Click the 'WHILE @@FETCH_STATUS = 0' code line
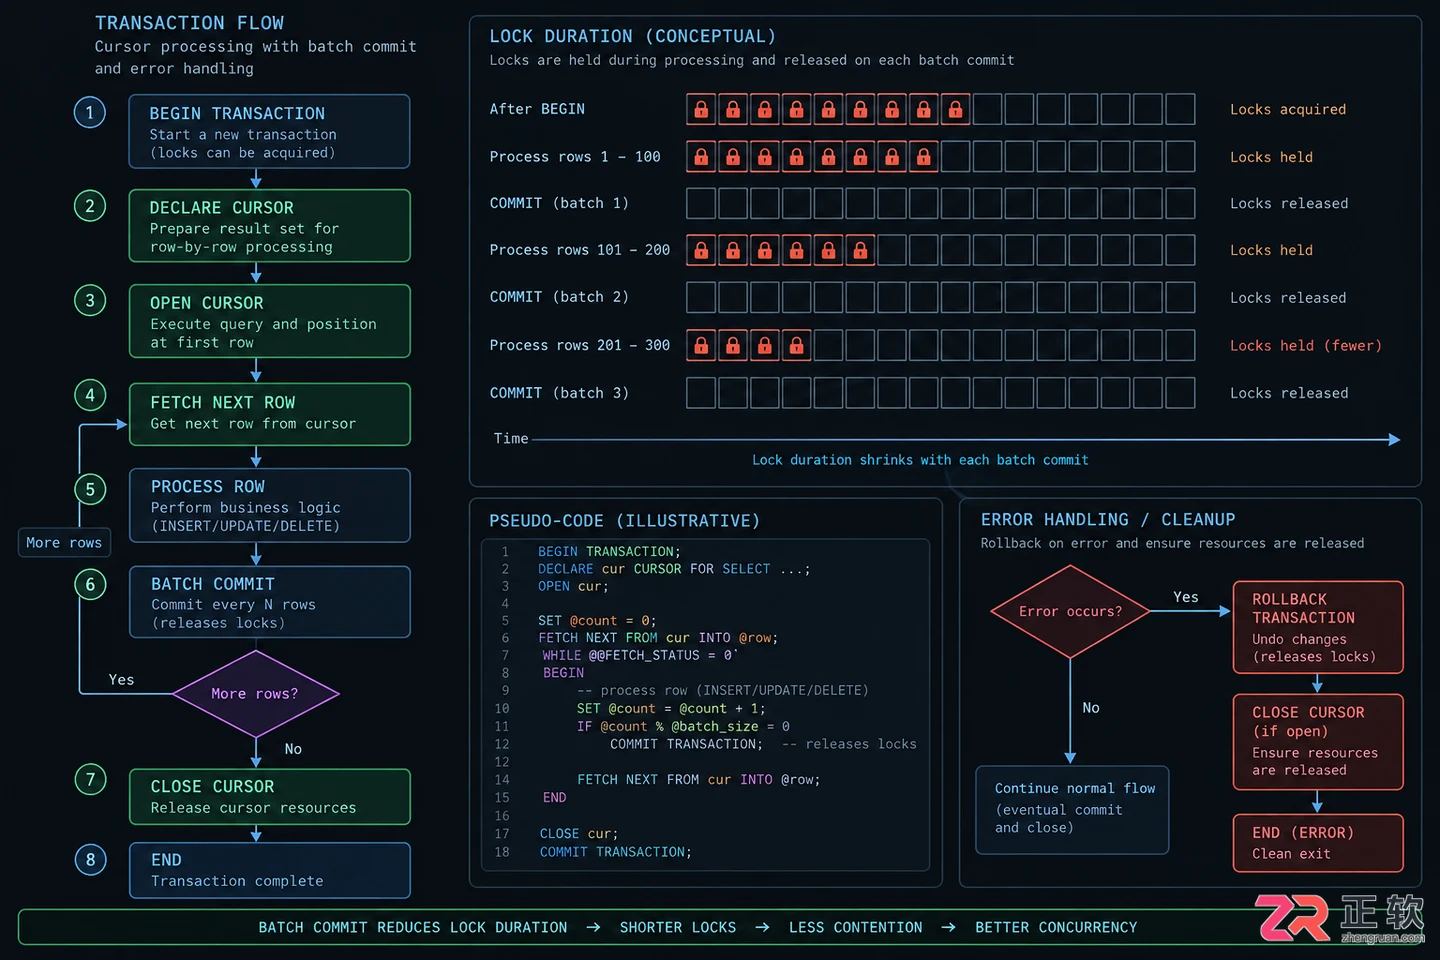 640,656
